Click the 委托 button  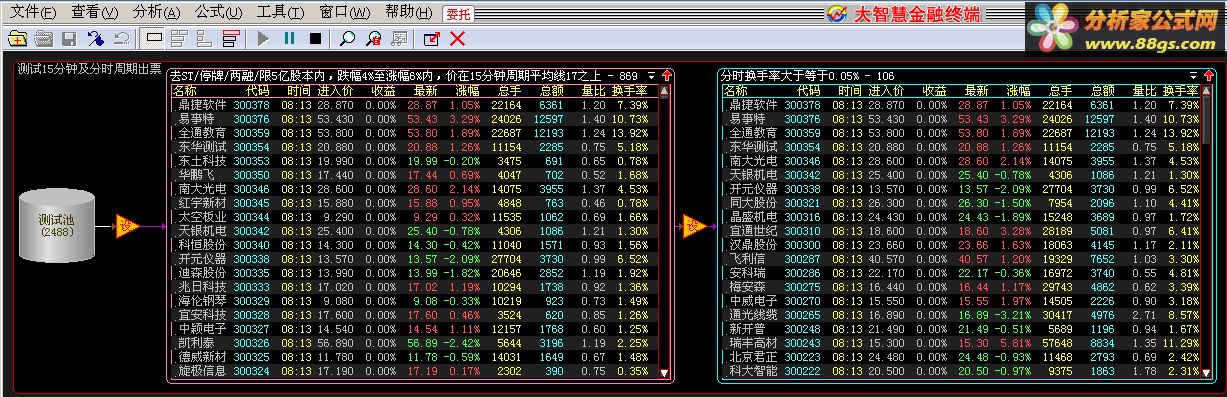click(x=457, y=14)
